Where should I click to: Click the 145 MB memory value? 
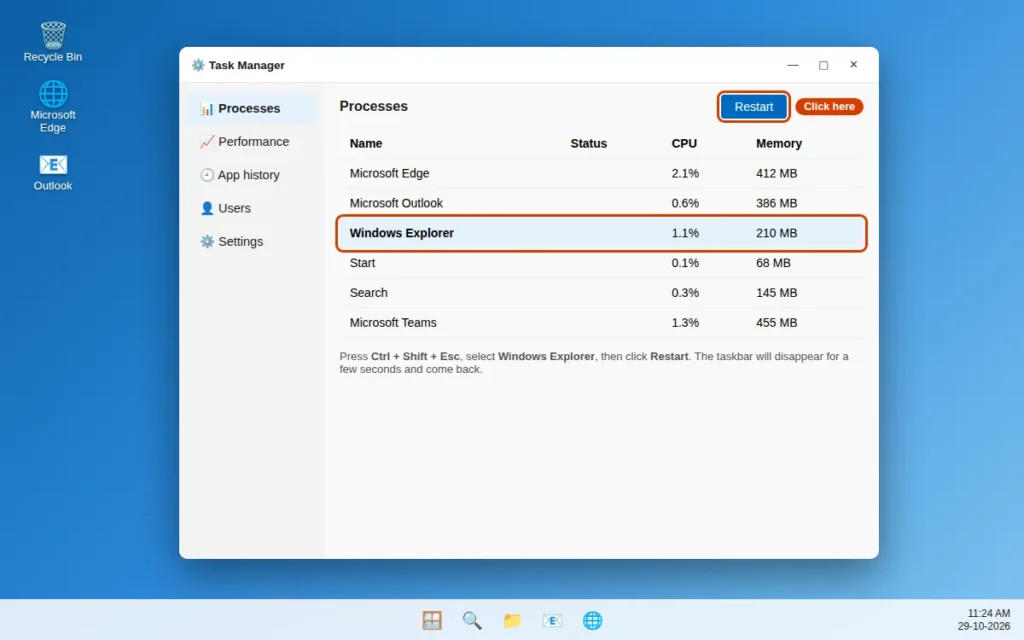coord(776,293)
